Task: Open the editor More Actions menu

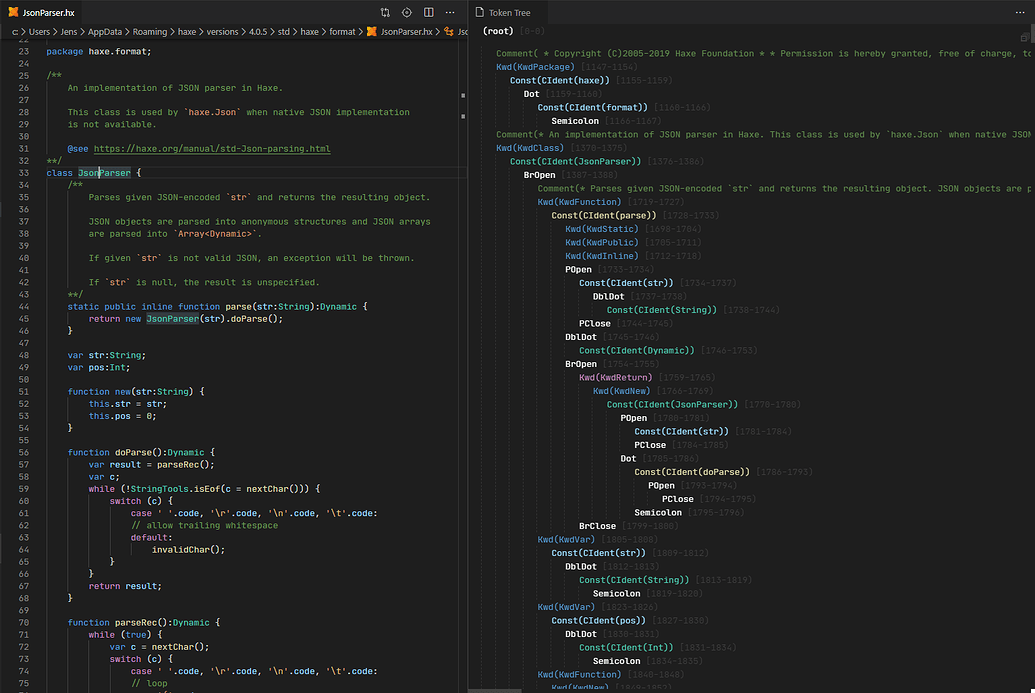Action: point(451,13)
